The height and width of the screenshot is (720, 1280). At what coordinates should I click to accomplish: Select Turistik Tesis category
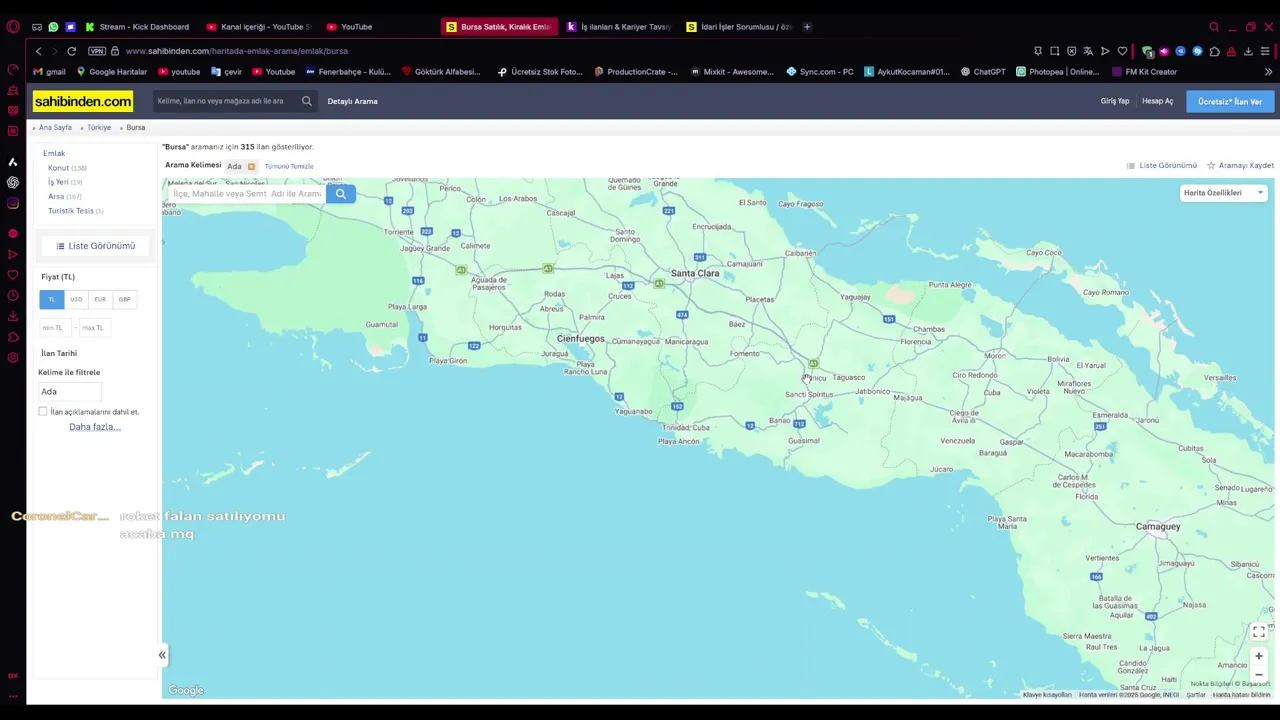(x=71, y=211)
